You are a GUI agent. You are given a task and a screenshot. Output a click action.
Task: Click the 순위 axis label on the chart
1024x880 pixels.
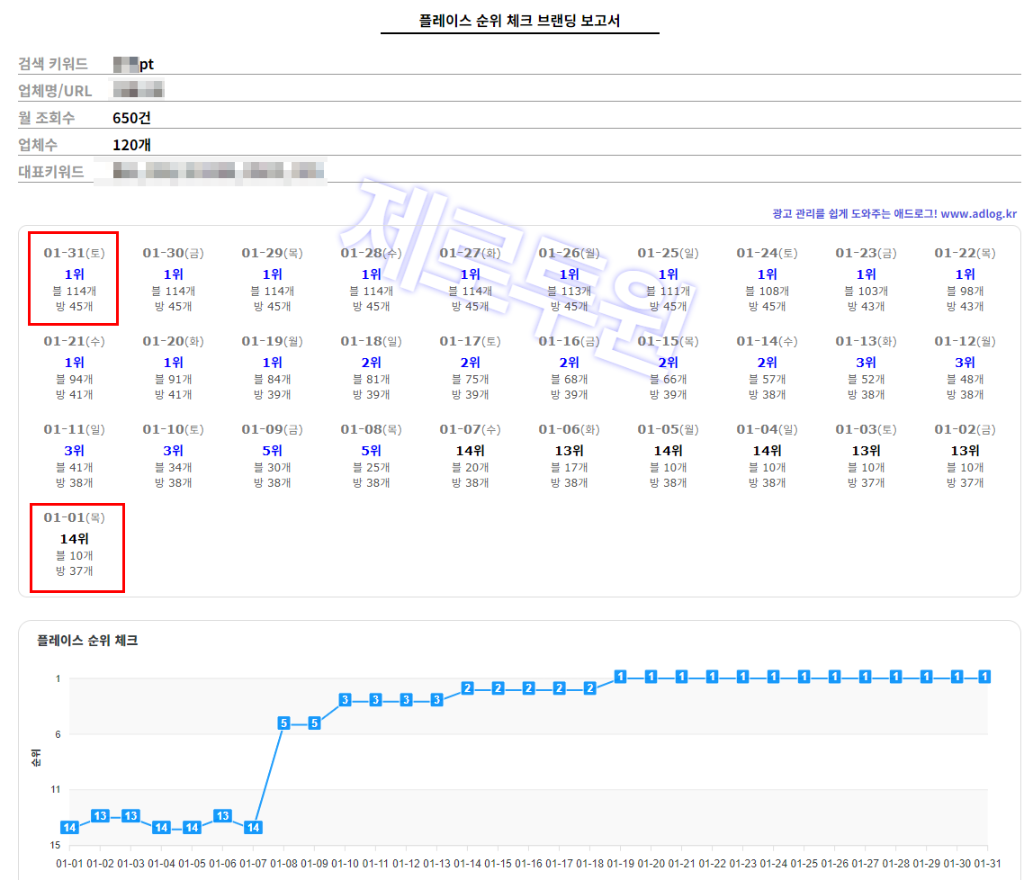tap(38, 757)
